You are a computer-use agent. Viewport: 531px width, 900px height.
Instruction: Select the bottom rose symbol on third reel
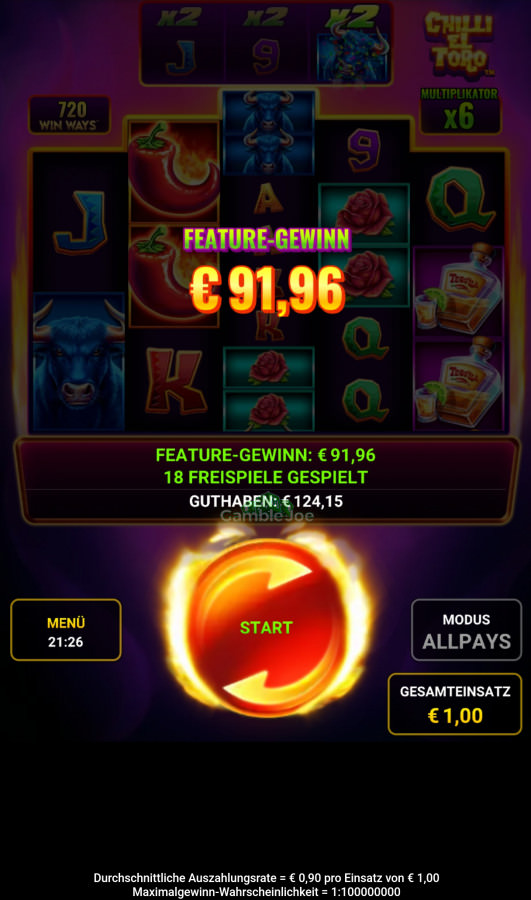pyautogui.click(x=269, y=410)
